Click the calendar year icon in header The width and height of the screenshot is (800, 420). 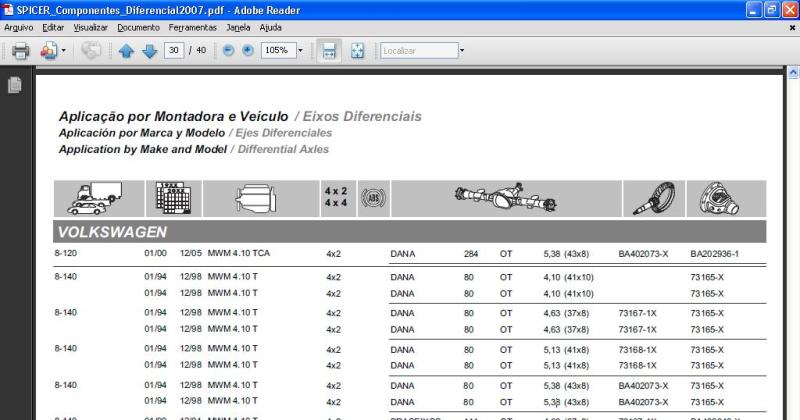tap(173, 199)
